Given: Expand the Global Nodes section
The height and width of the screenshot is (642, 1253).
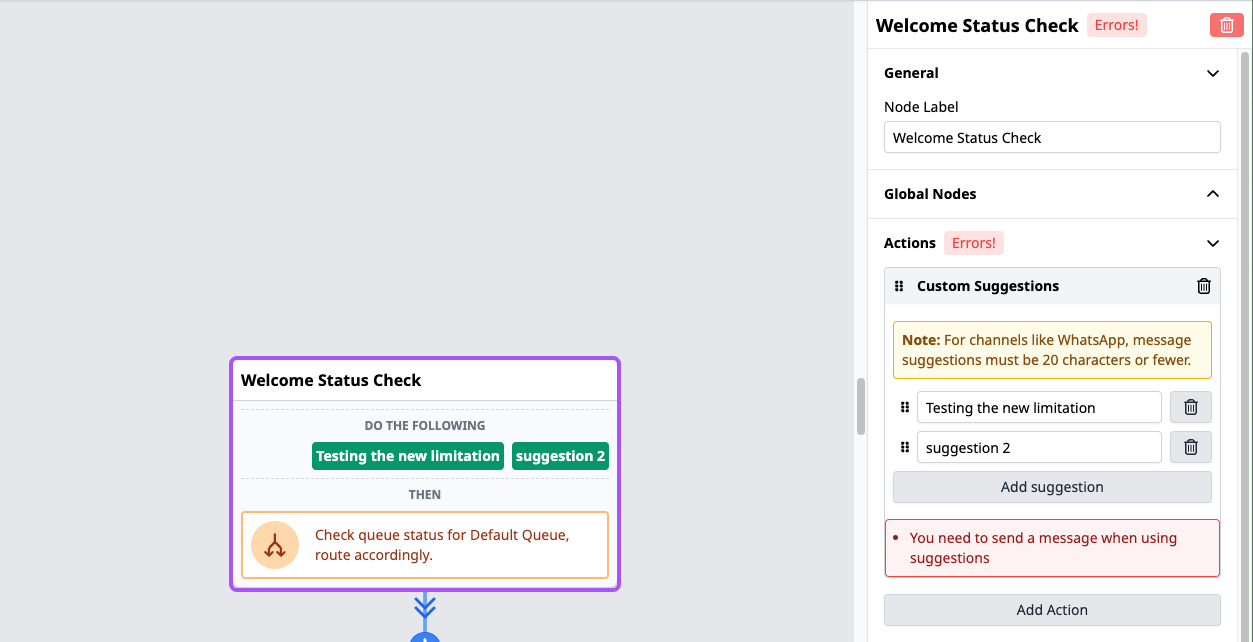Looking at the screenshot, I should coord(1212,194).
